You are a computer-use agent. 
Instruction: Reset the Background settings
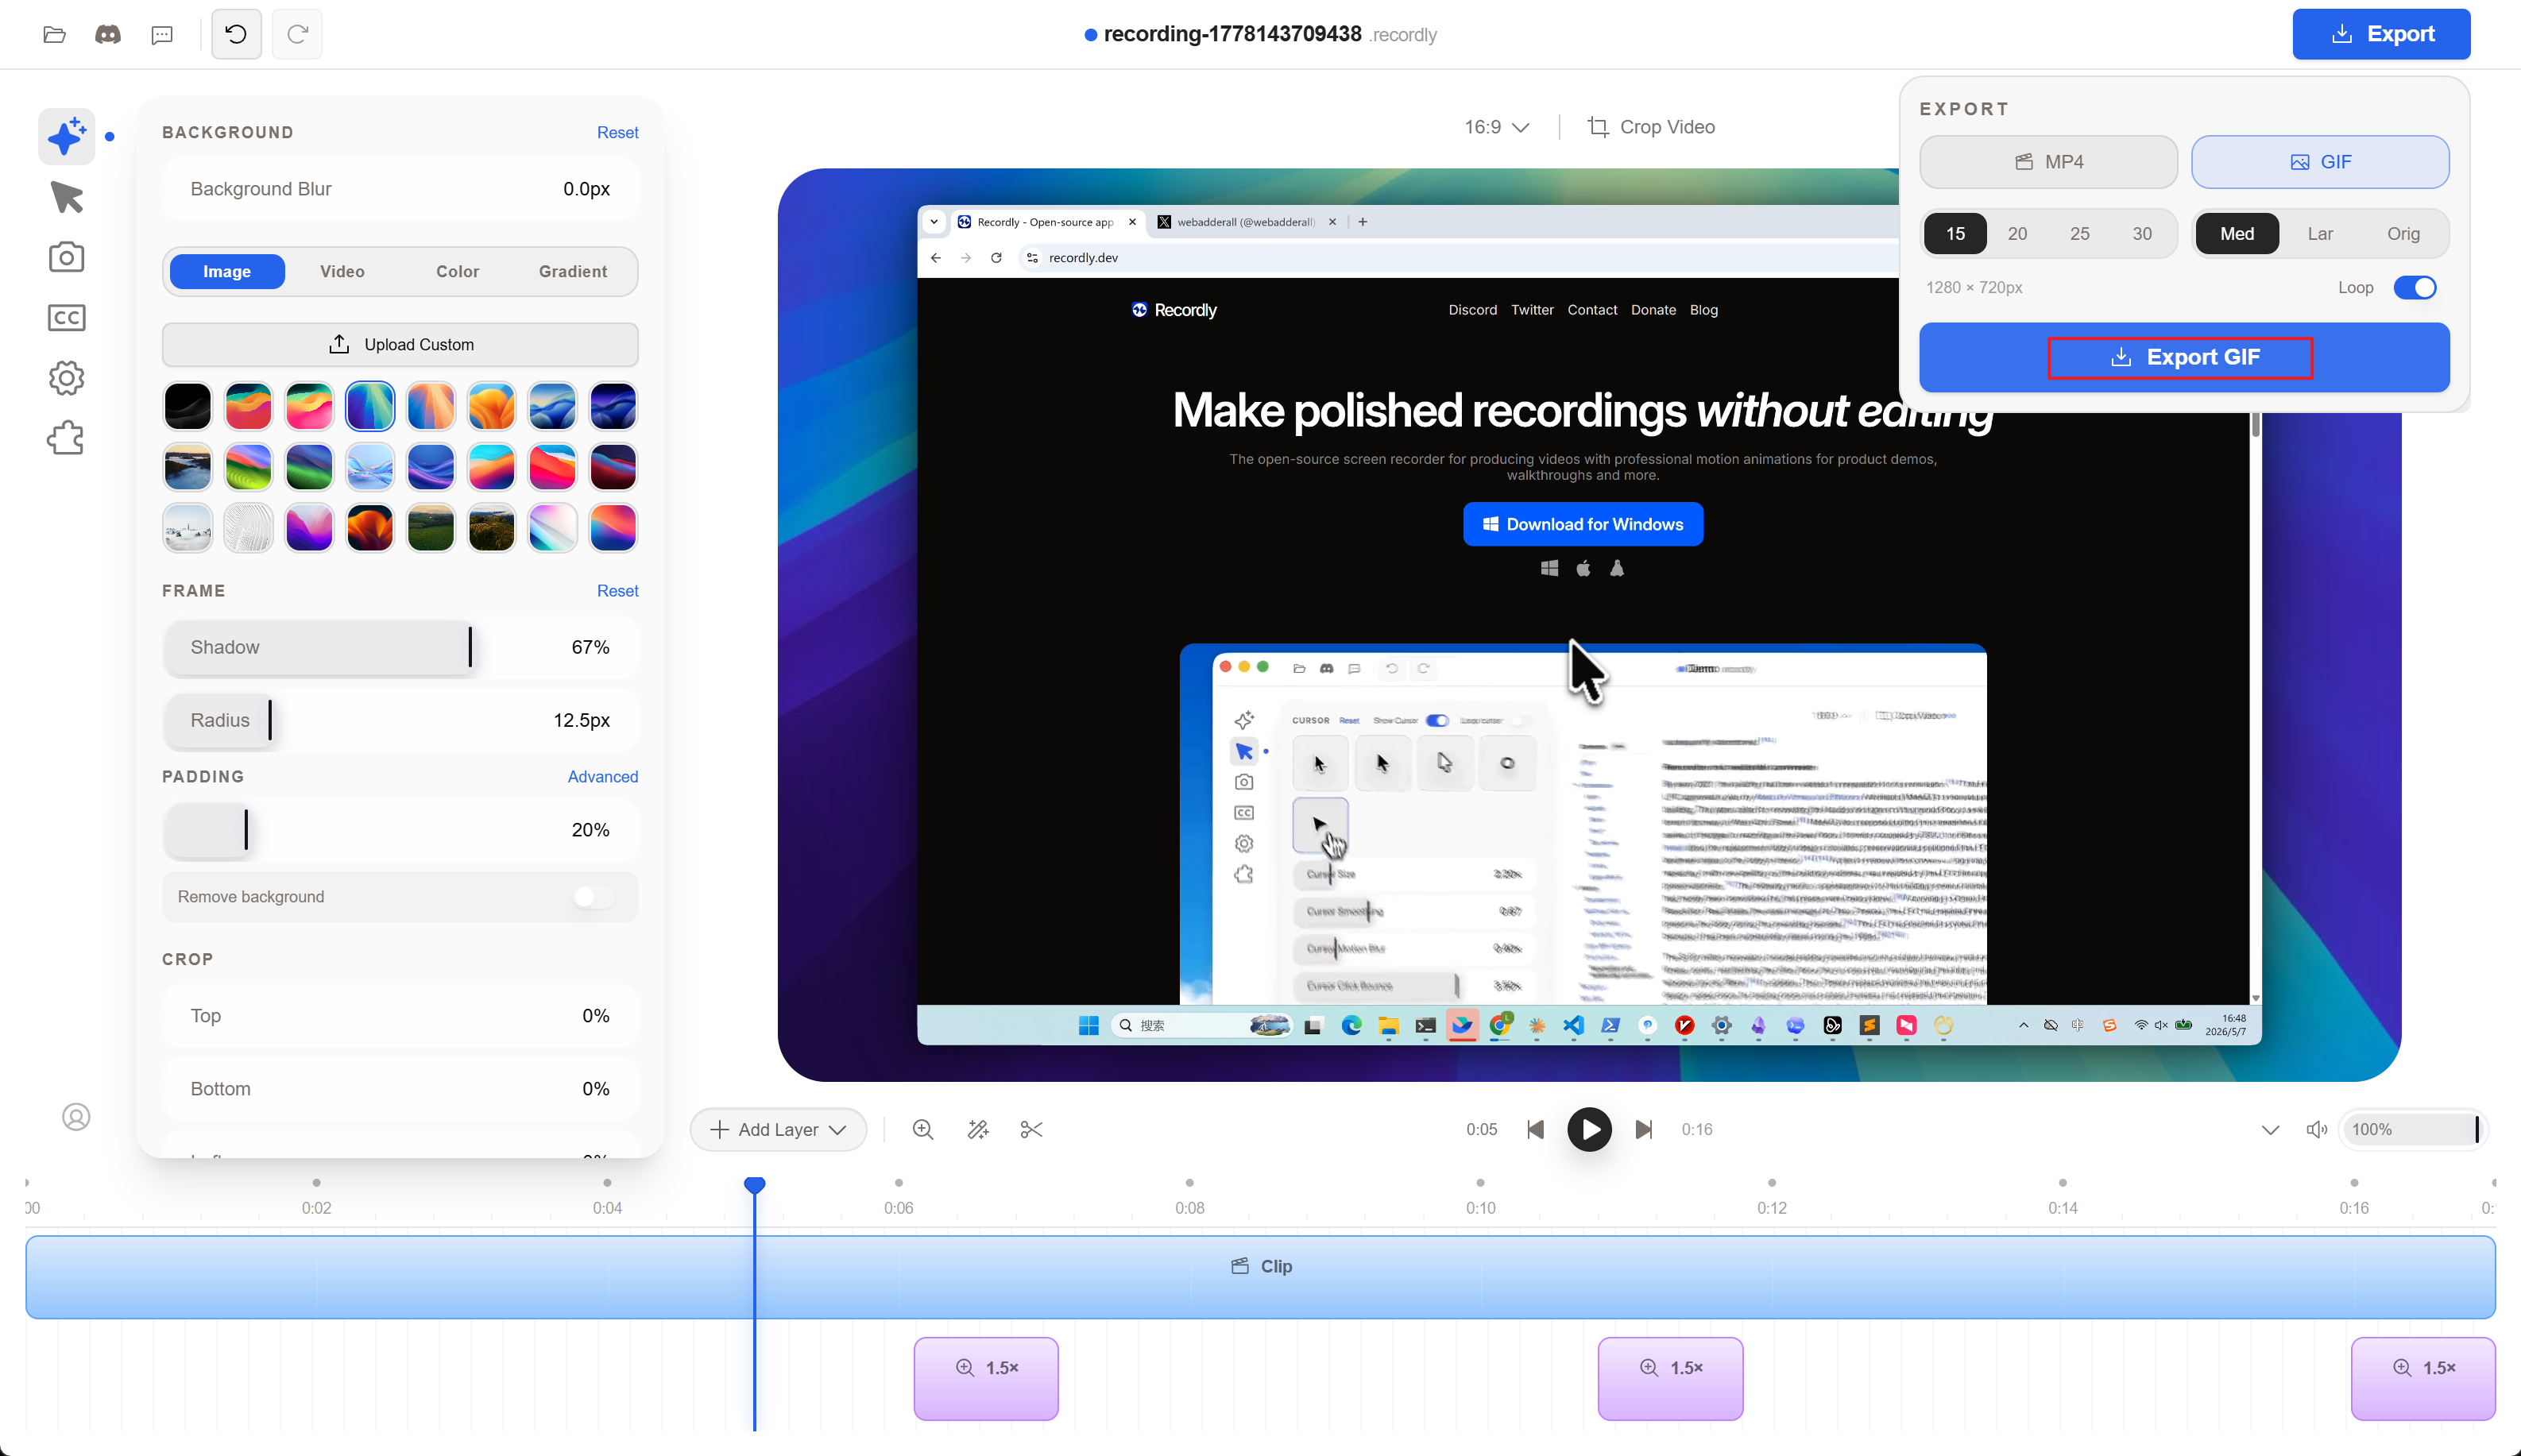click(617, 133)
